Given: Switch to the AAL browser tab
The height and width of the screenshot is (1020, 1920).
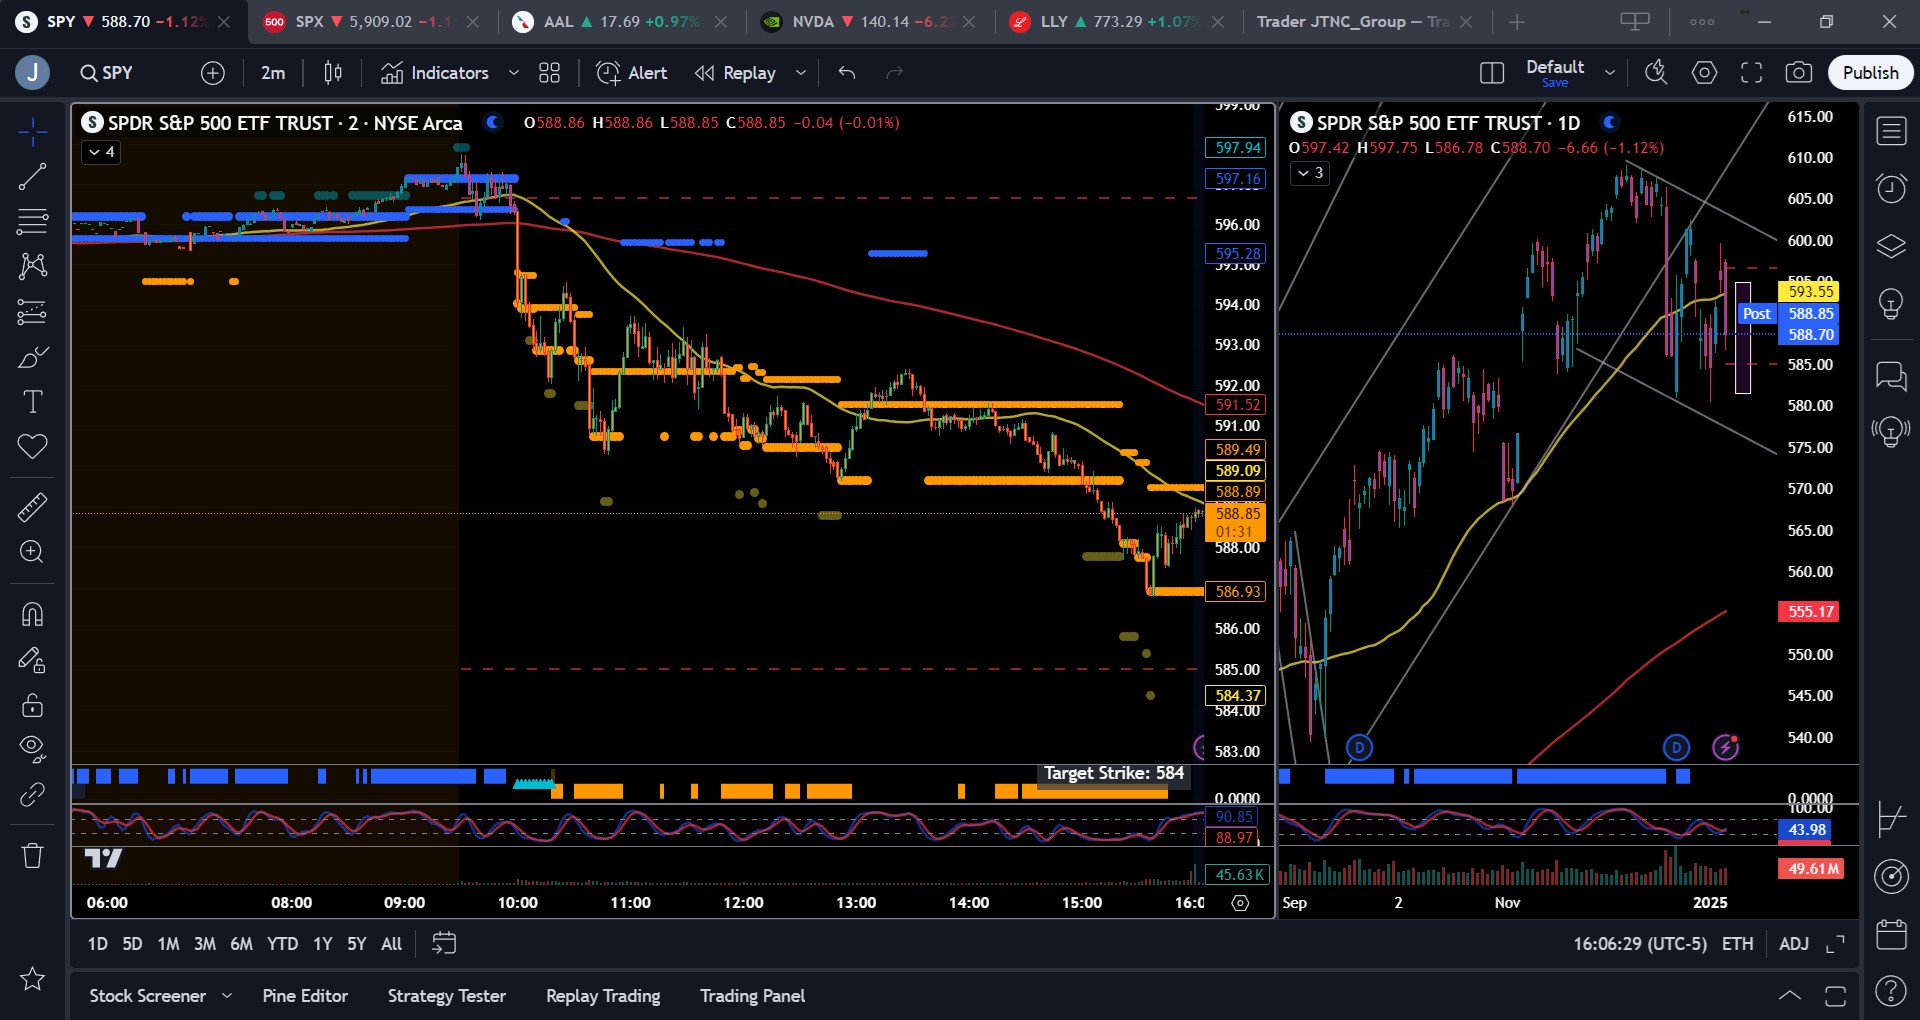Looking at the screenshot, I should tap(619, 22).
